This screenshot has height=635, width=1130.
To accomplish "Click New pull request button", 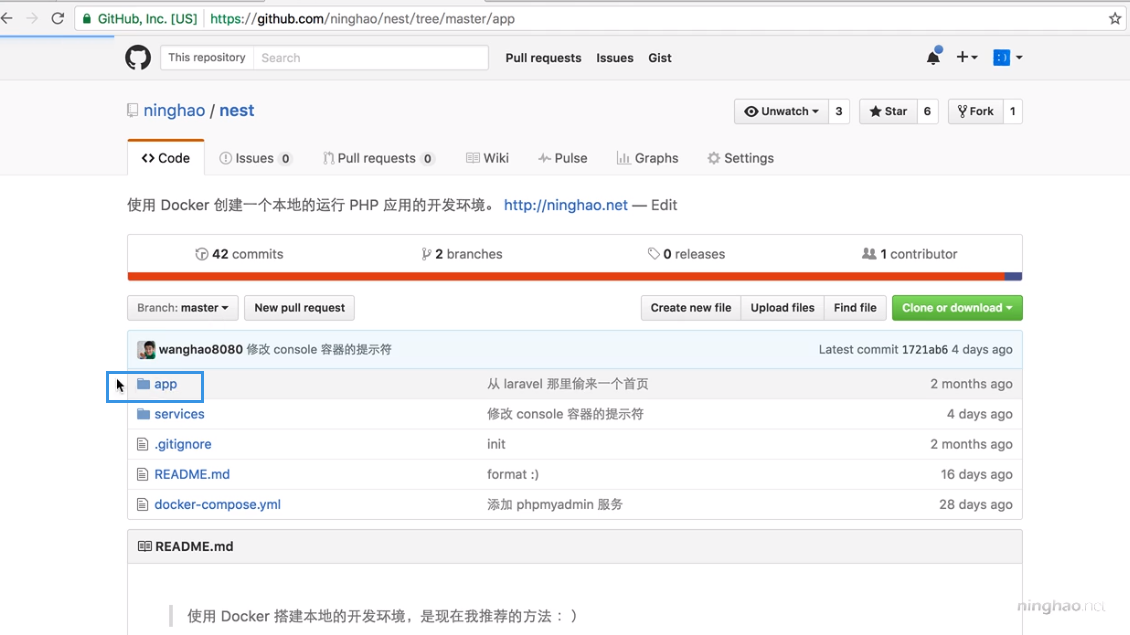I will click(x=299, y=308).
